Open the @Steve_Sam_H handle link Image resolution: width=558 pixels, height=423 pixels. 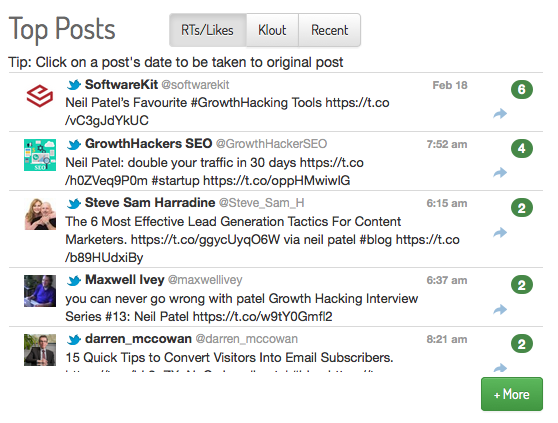(262, 203)
